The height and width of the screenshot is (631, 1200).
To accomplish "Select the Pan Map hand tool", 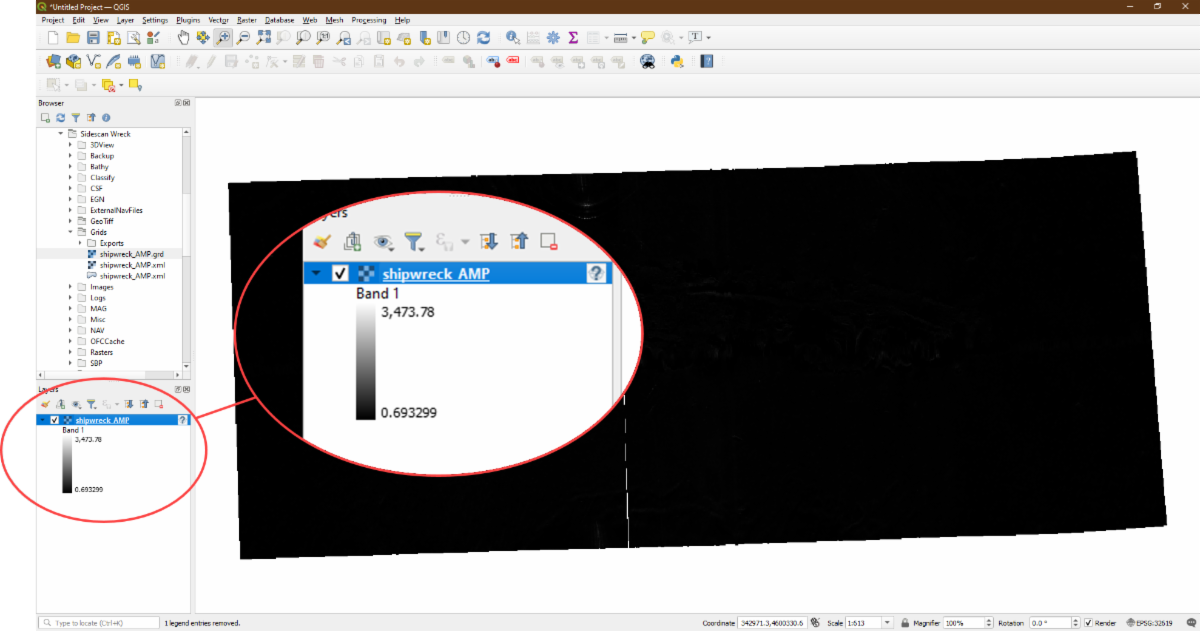I will [x=183, y=38].
